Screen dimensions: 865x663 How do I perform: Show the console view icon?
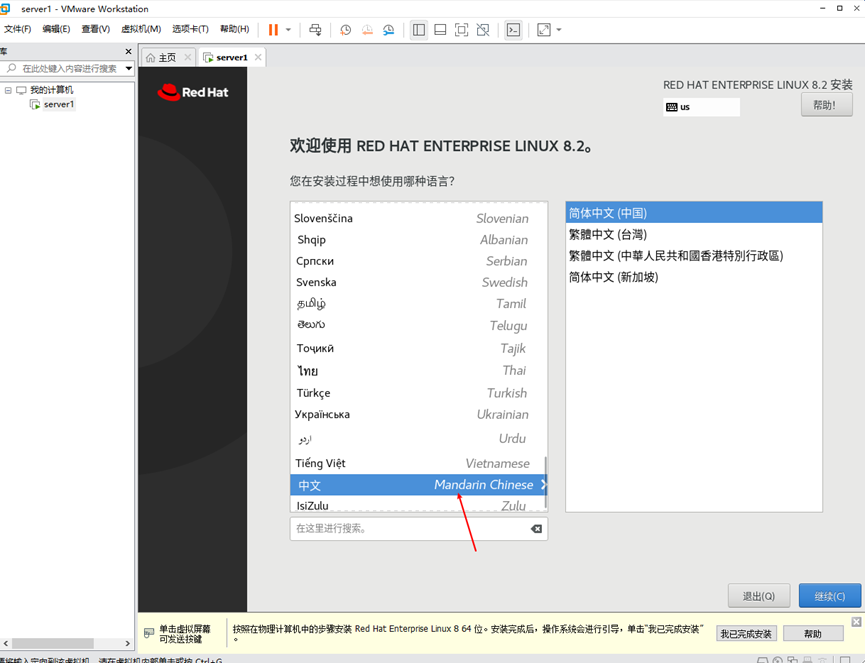tap(513, 30)
